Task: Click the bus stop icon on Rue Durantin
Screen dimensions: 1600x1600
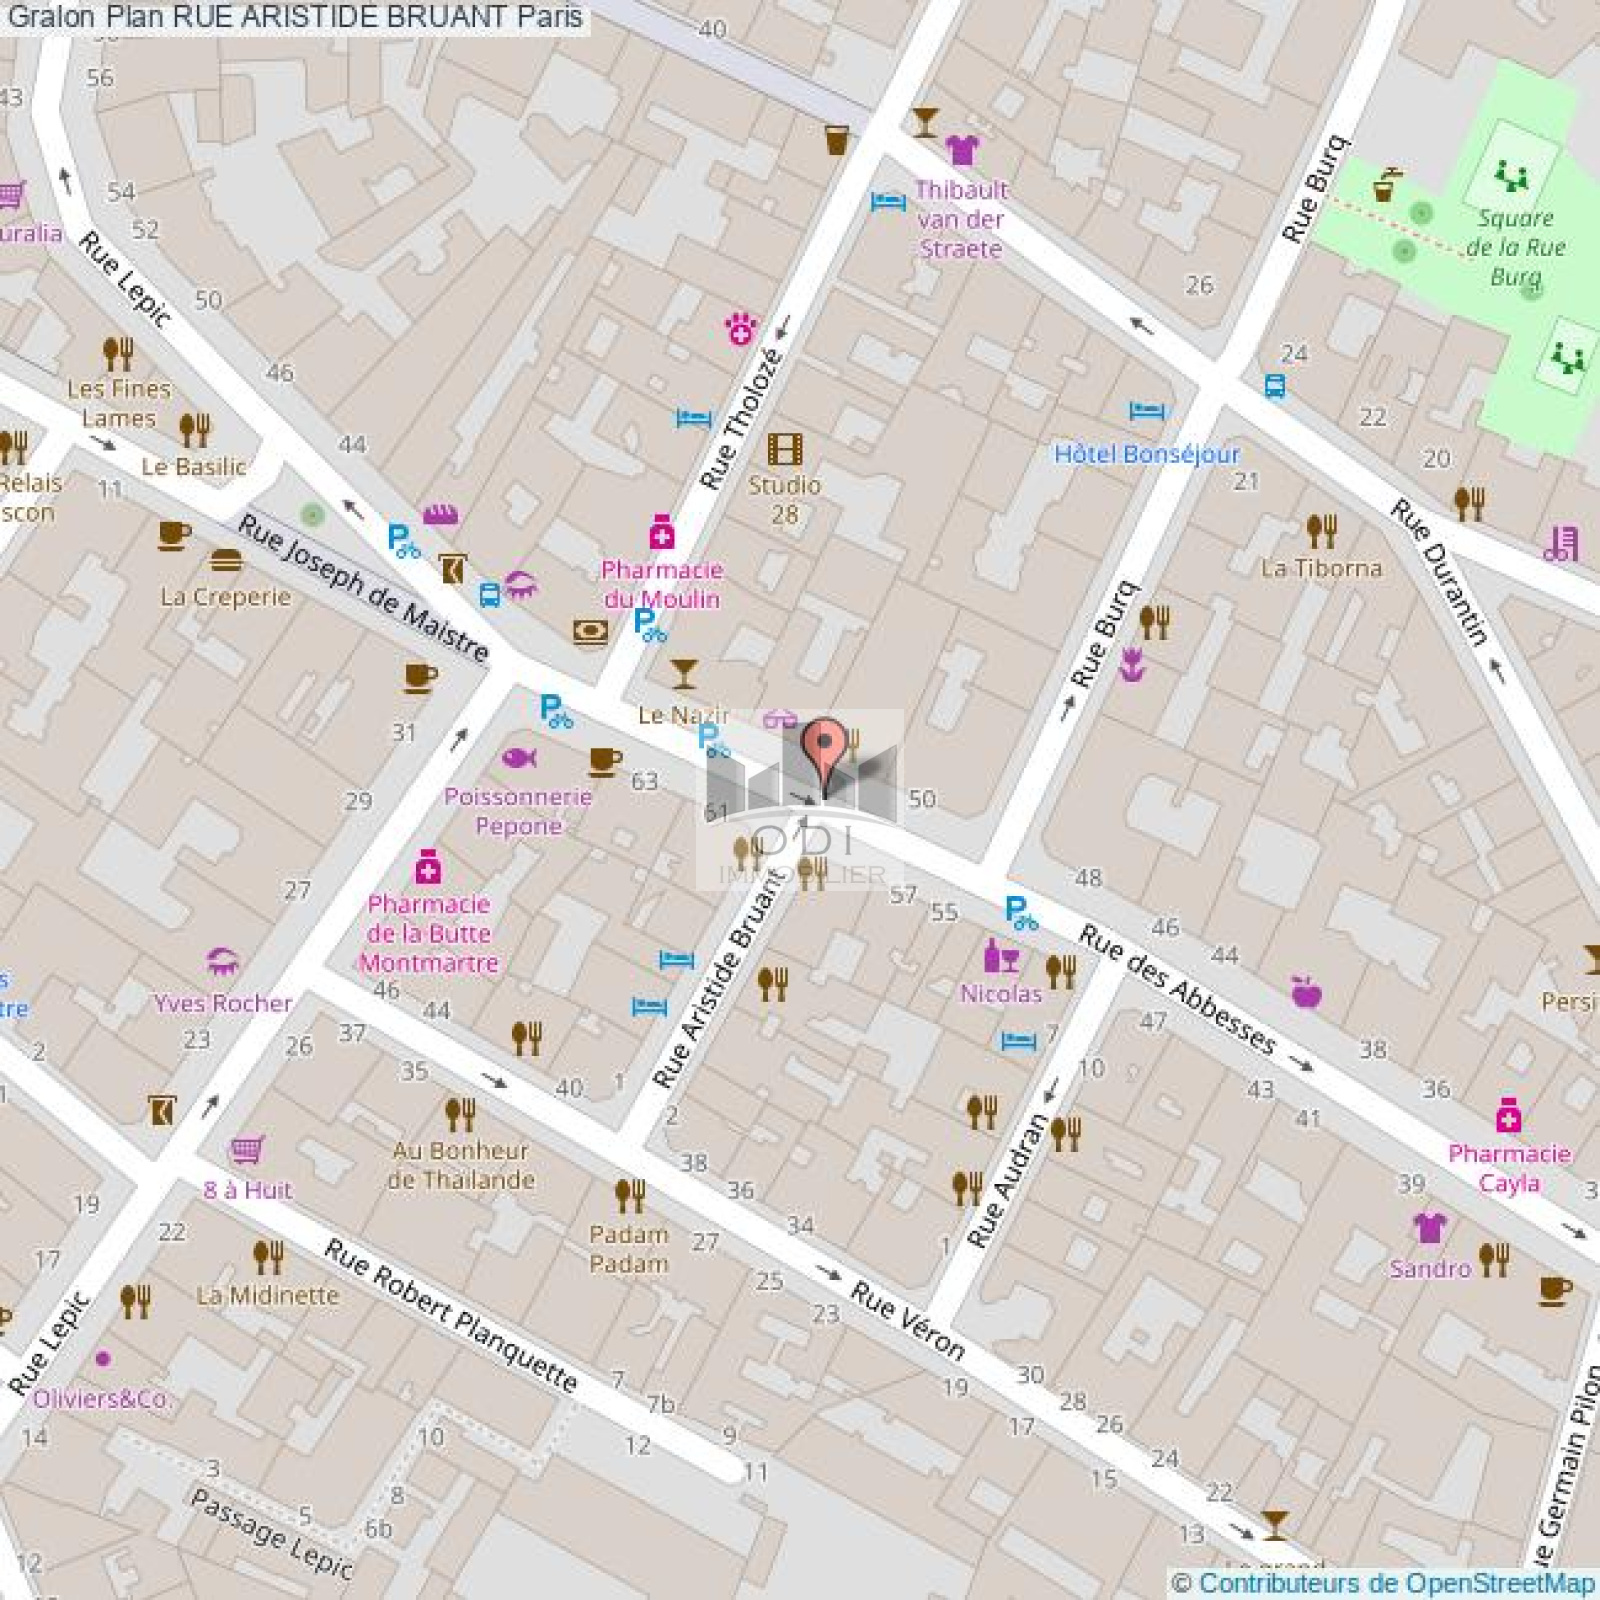Action: [x=1275, y=386]
